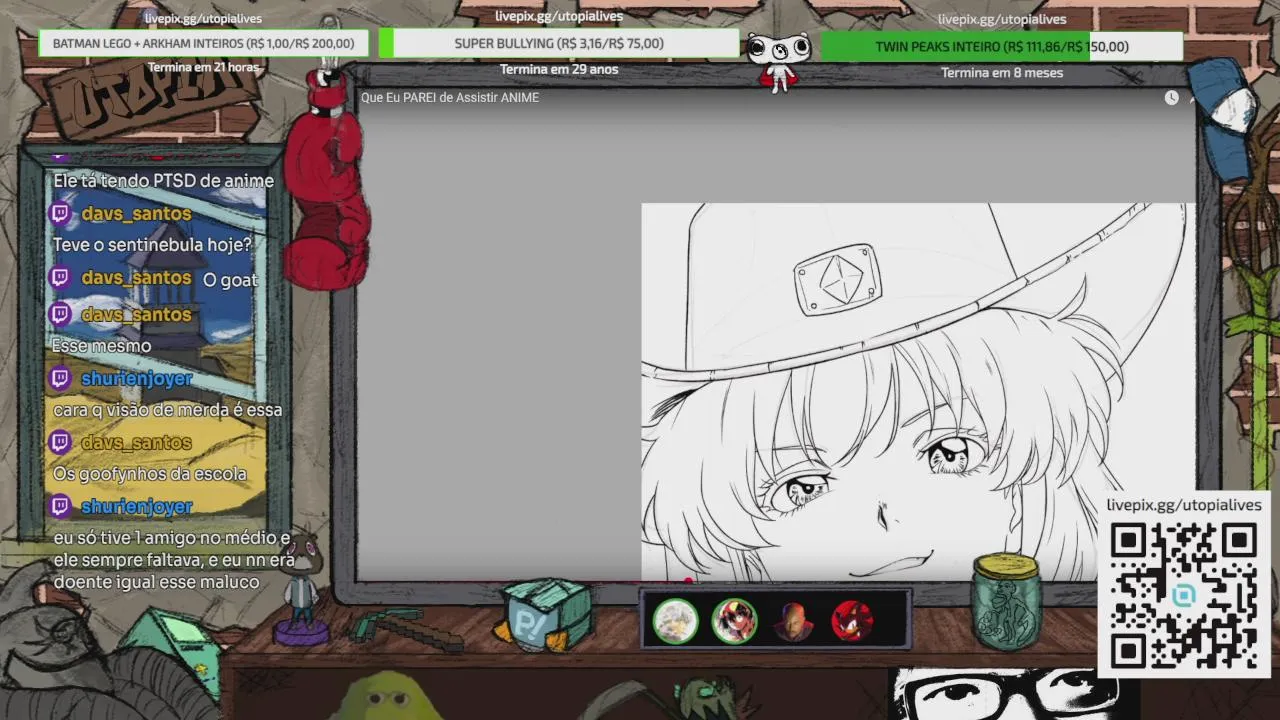
Task: Click chat message 'Ele tá tendo PTSD de anime'
Action: (163, 181)
